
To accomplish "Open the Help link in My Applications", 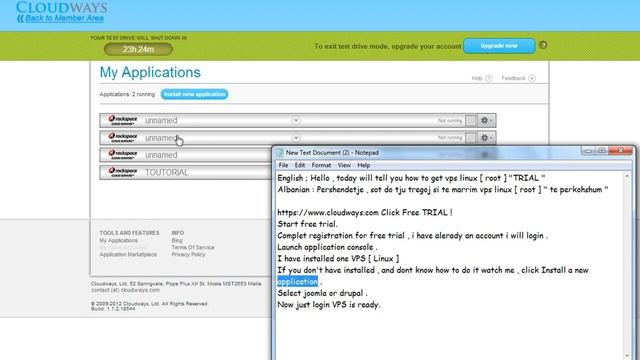I will (x=482, y=78).
